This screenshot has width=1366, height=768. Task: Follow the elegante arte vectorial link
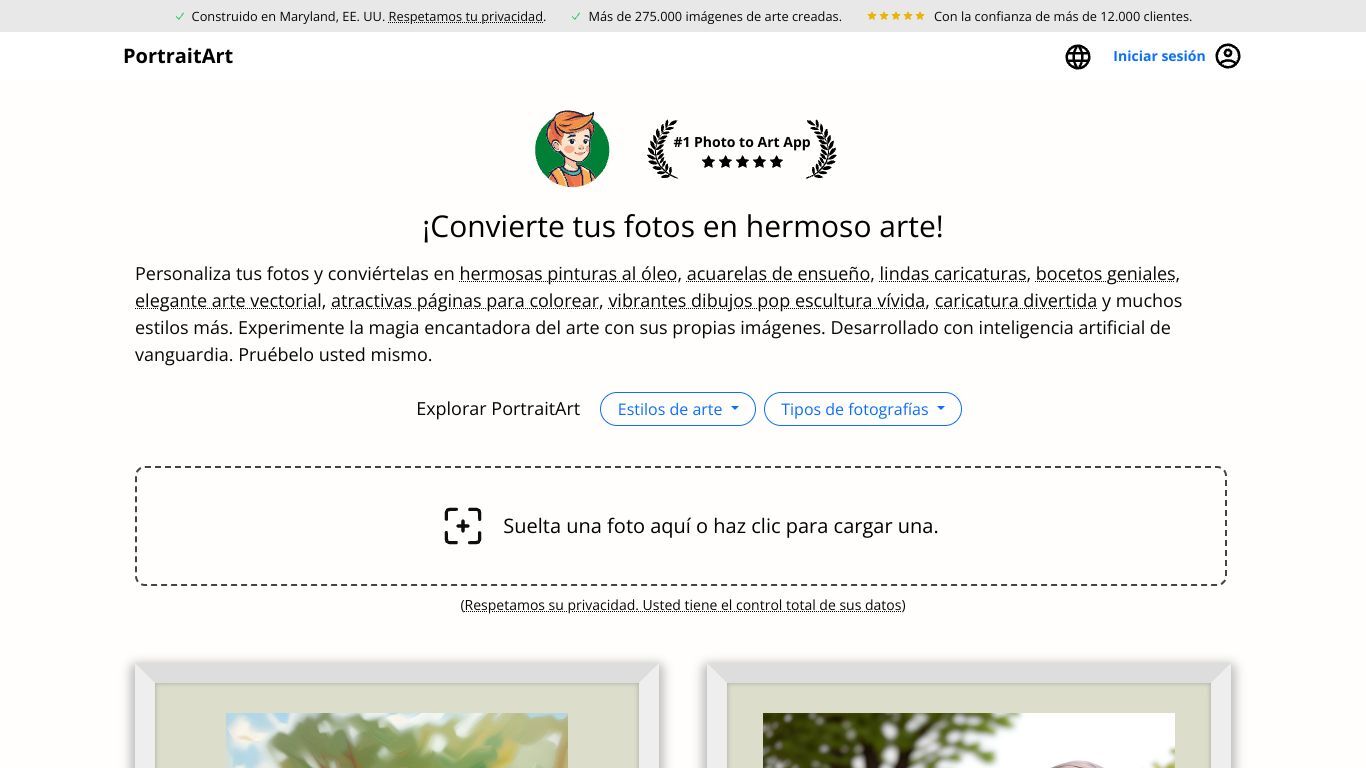[x=229, y=301]
